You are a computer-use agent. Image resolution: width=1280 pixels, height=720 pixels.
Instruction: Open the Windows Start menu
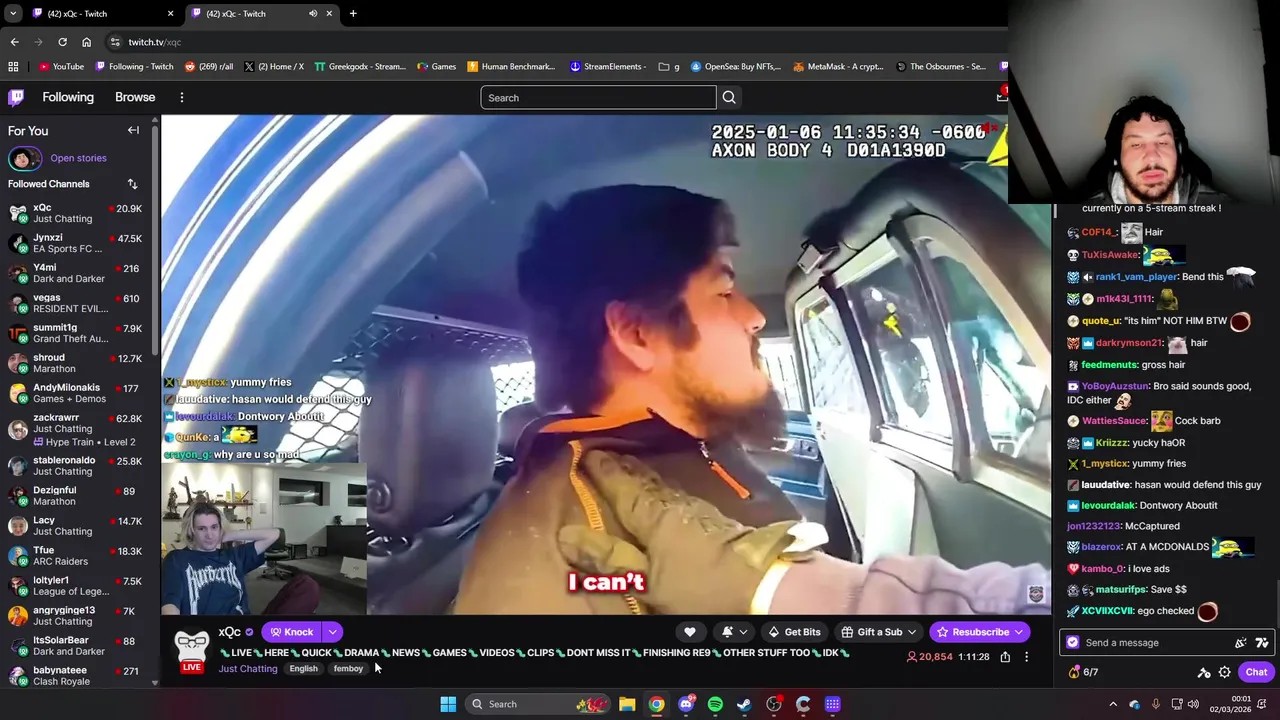tap(448, 704)
